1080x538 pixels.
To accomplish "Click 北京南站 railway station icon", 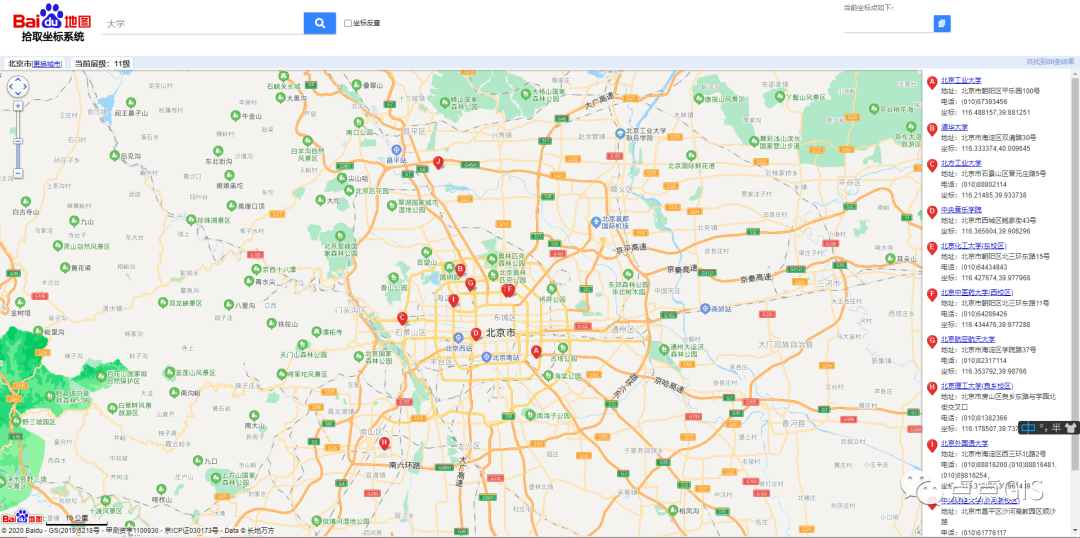I will tap(486, 357).
